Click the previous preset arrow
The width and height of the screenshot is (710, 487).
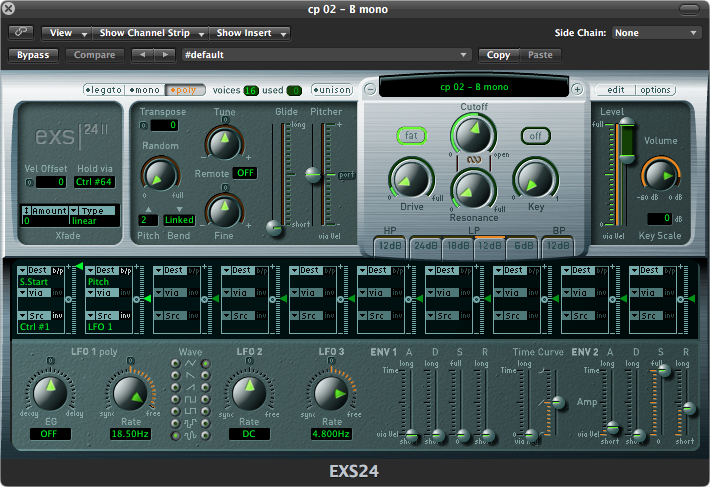(141, 55)
